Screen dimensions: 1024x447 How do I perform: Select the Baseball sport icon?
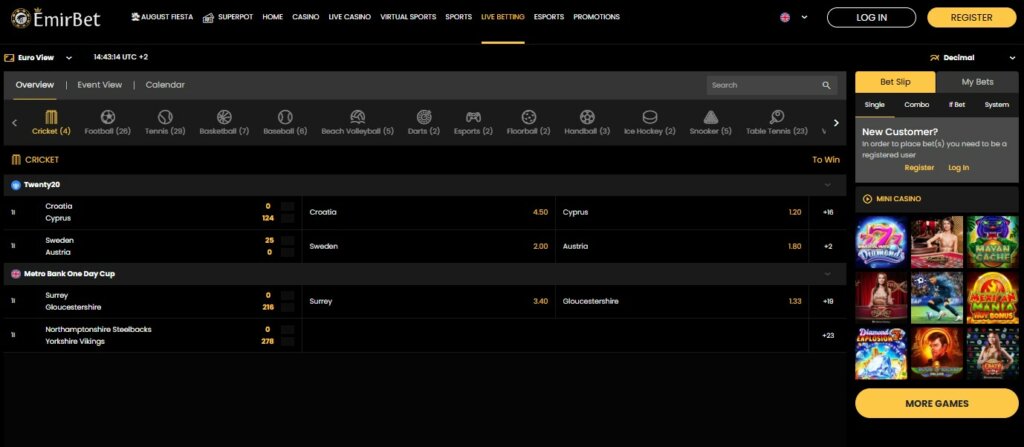pyautogui.click(x=285, y=117)
